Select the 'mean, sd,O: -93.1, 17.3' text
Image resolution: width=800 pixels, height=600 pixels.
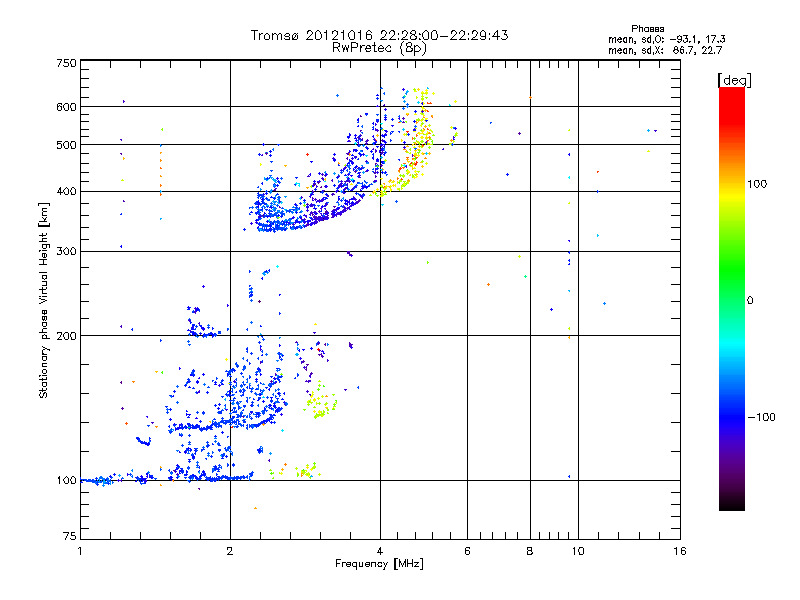[666, 39]
